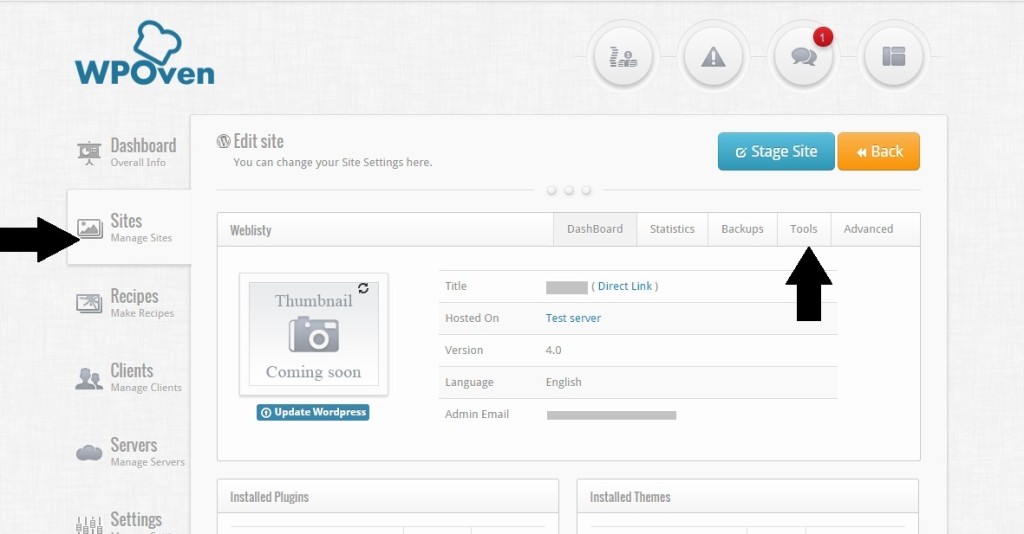The width and height of the screenshot is (1024, 534).
Task: Open the Backups tab
Action: point(743,229)
